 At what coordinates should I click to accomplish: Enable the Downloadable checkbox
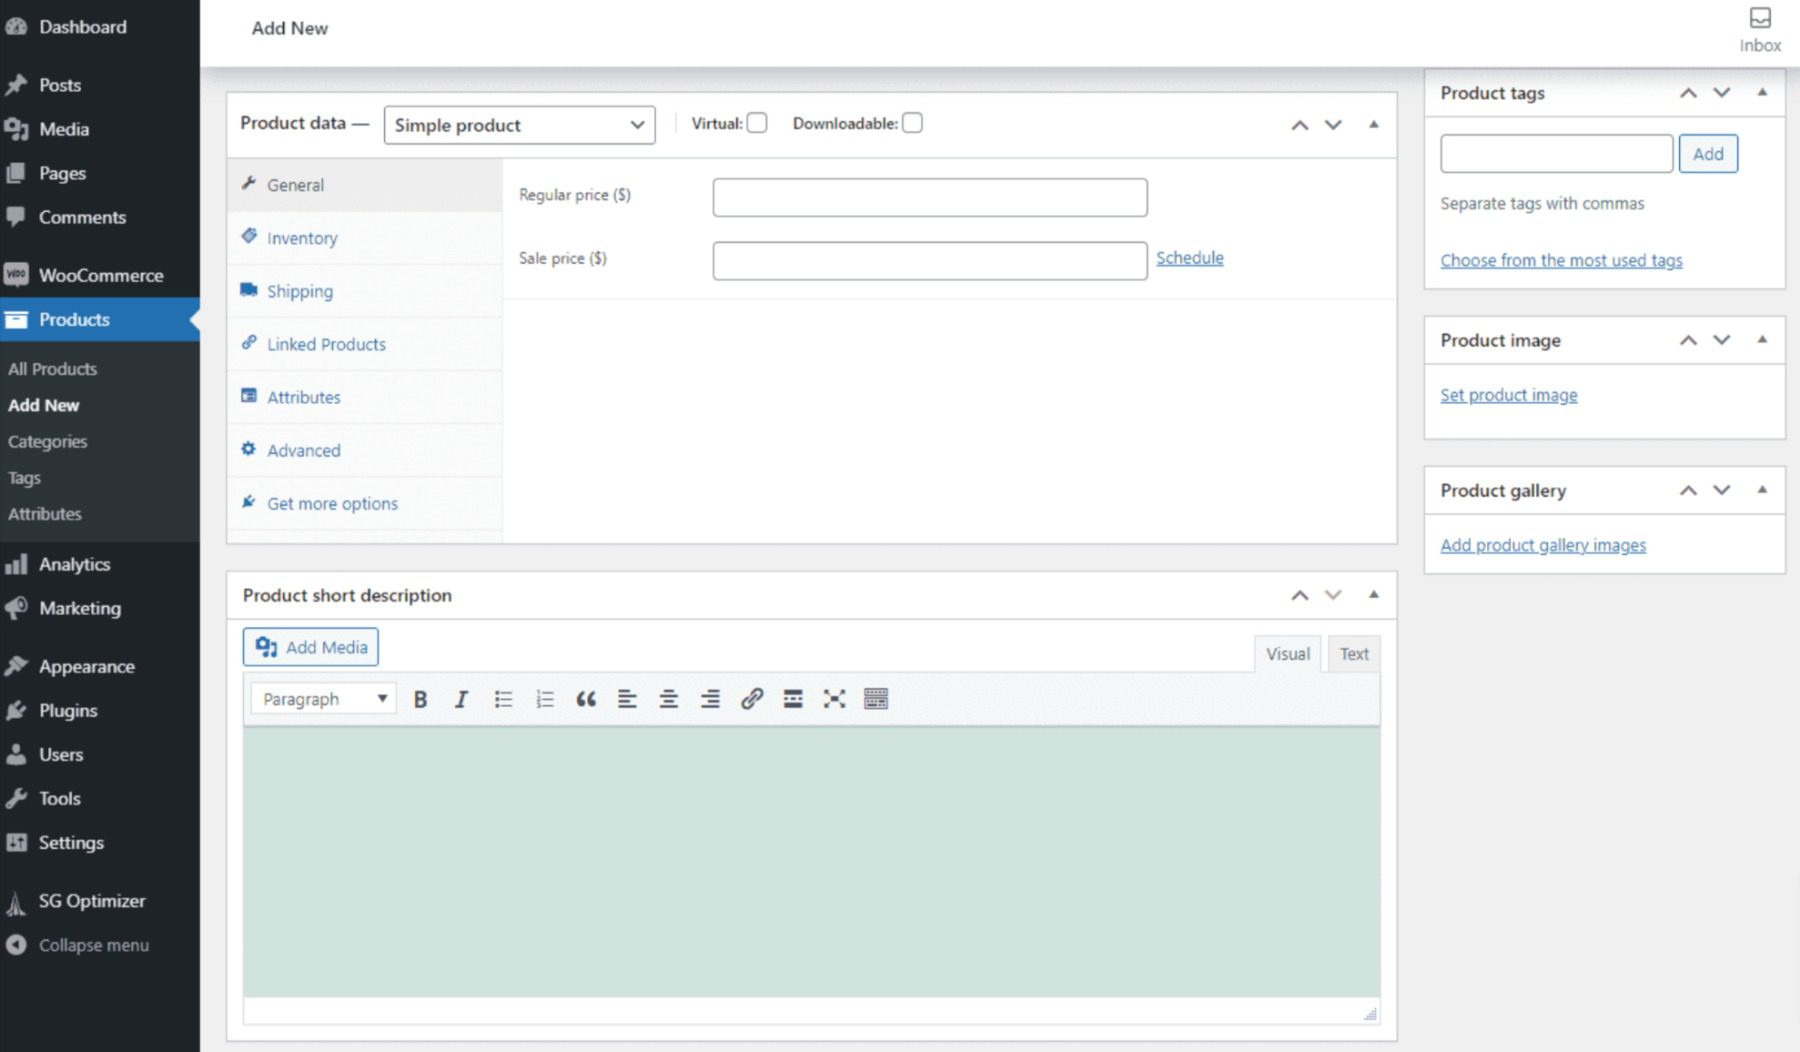tap(913, 122)
